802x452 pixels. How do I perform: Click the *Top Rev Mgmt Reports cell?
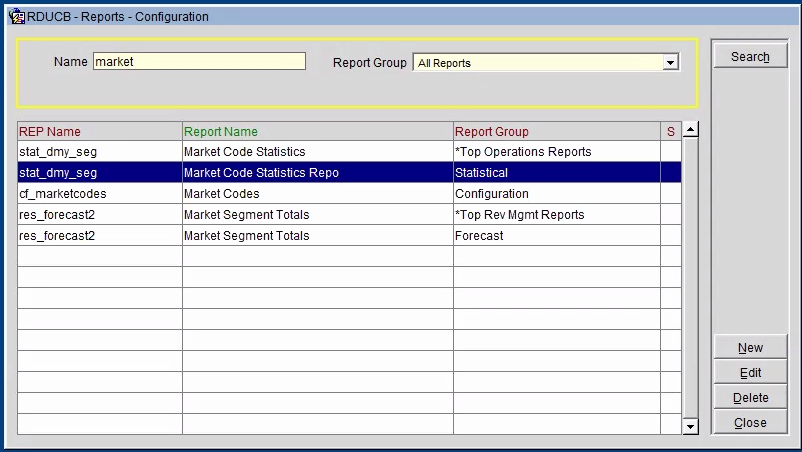point(556,215)
